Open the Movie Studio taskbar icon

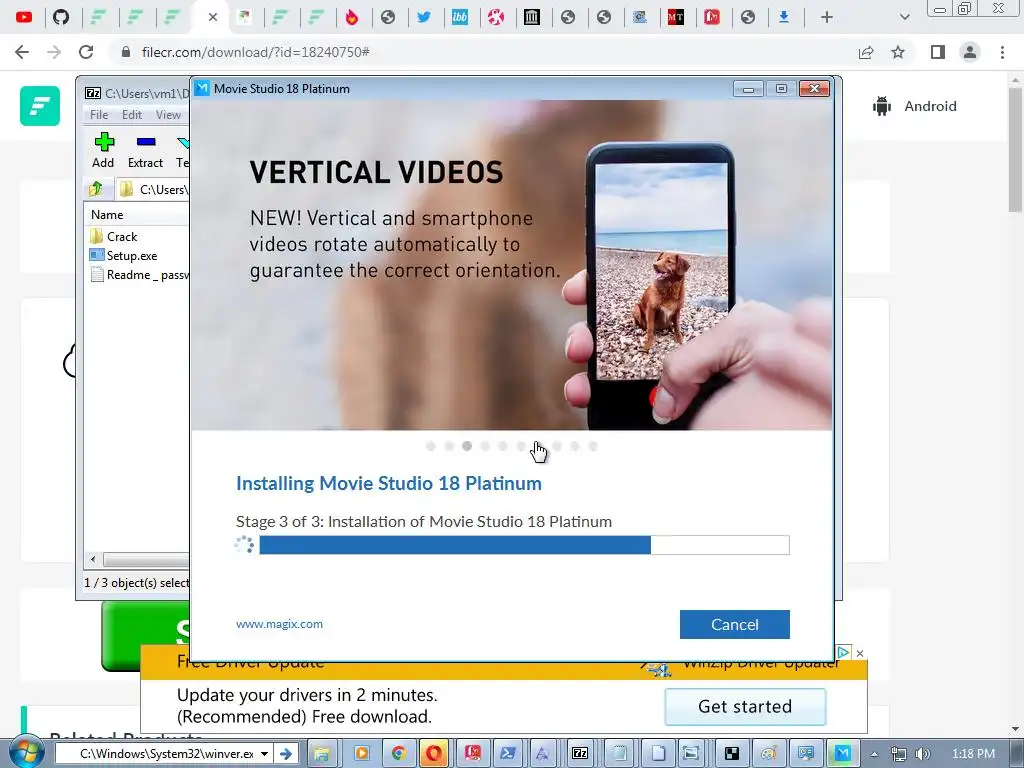(843, 754)
